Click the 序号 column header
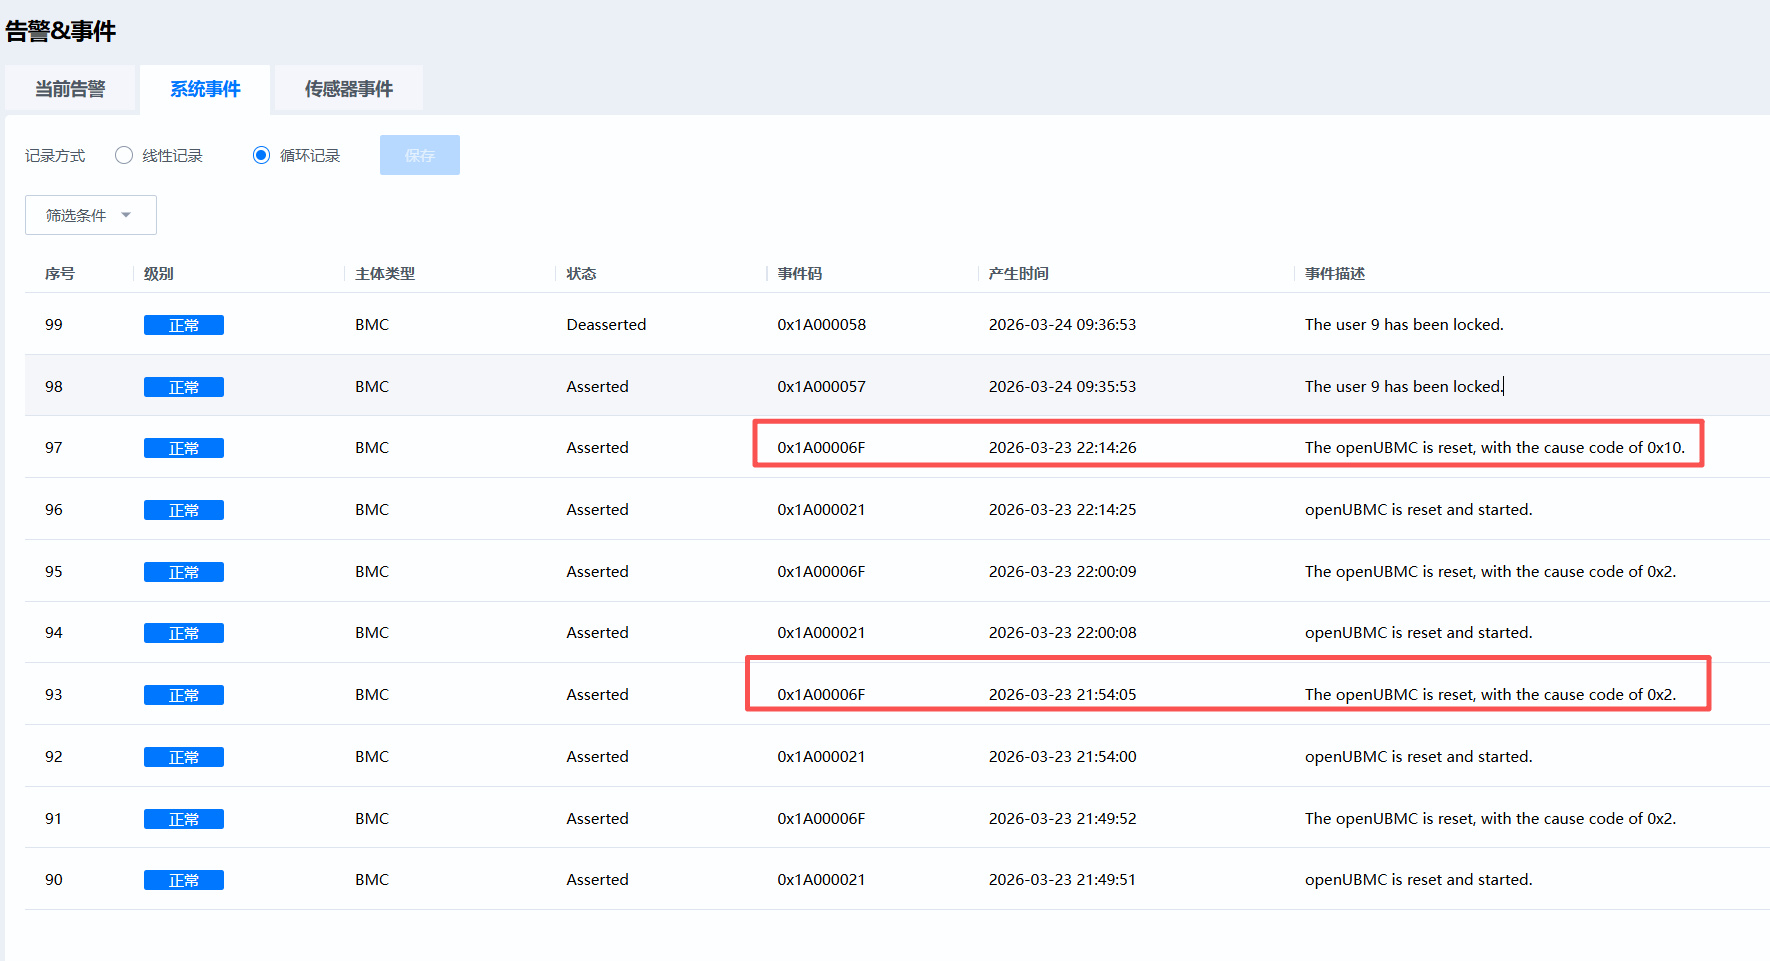The image size is (1770, 961). (x=60, y=274)
